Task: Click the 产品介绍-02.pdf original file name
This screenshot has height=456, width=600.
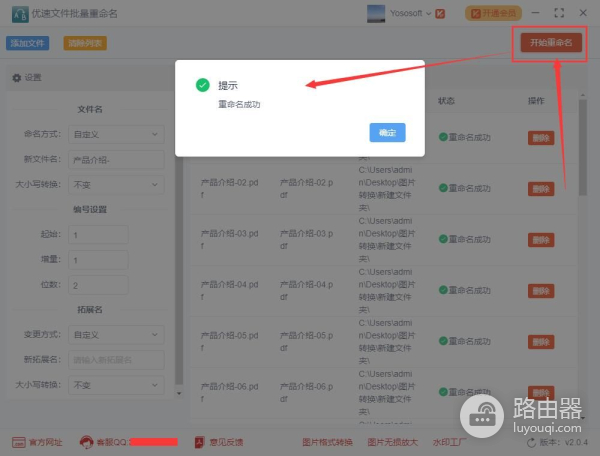Action: pyautogui.click(x=230, y=189)
